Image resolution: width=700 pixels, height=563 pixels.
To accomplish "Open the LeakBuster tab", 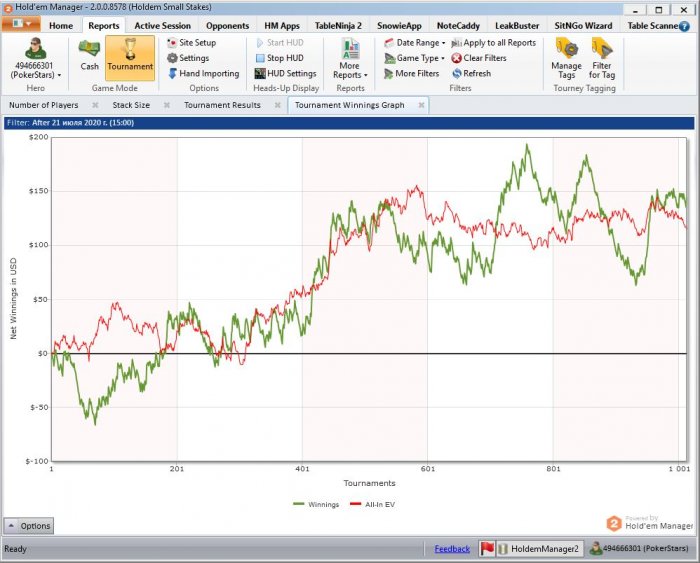I will click(517, 26).
